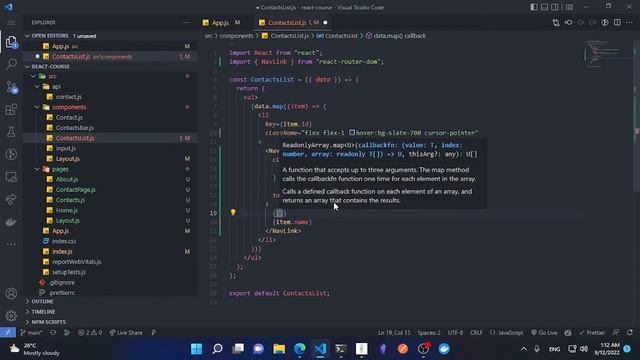Toggle secondary side bar in title bar
Viewport: 640px width, 360px height.
555,7
